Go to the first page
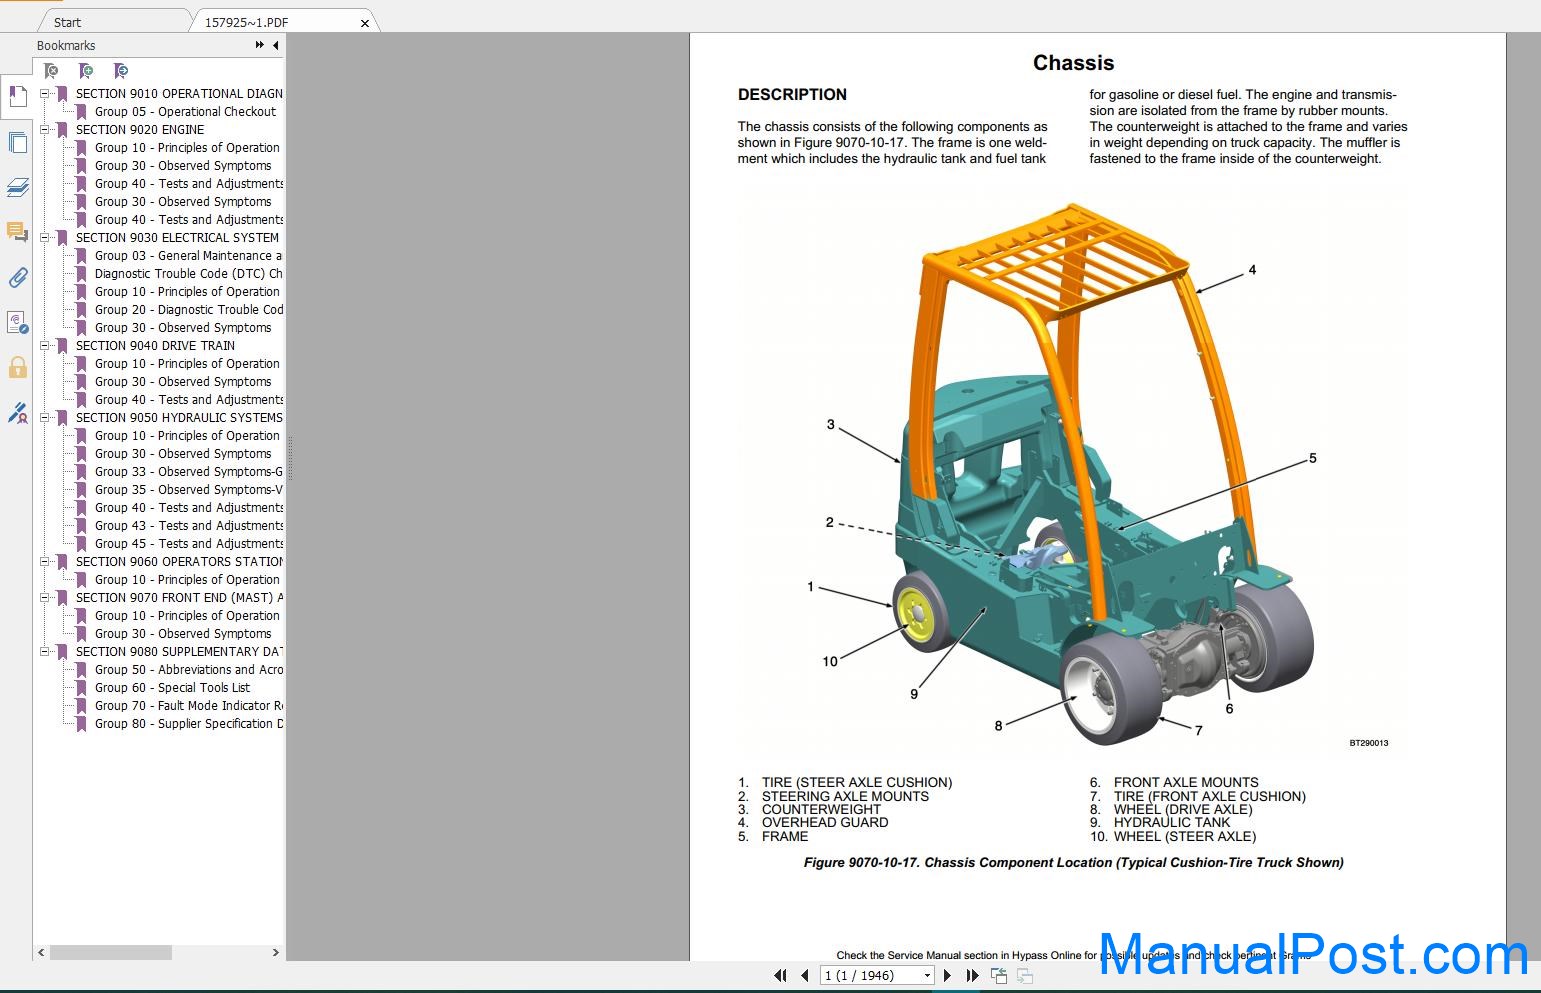This screenshot has width=1541, height=993. (x=780, y=975)
